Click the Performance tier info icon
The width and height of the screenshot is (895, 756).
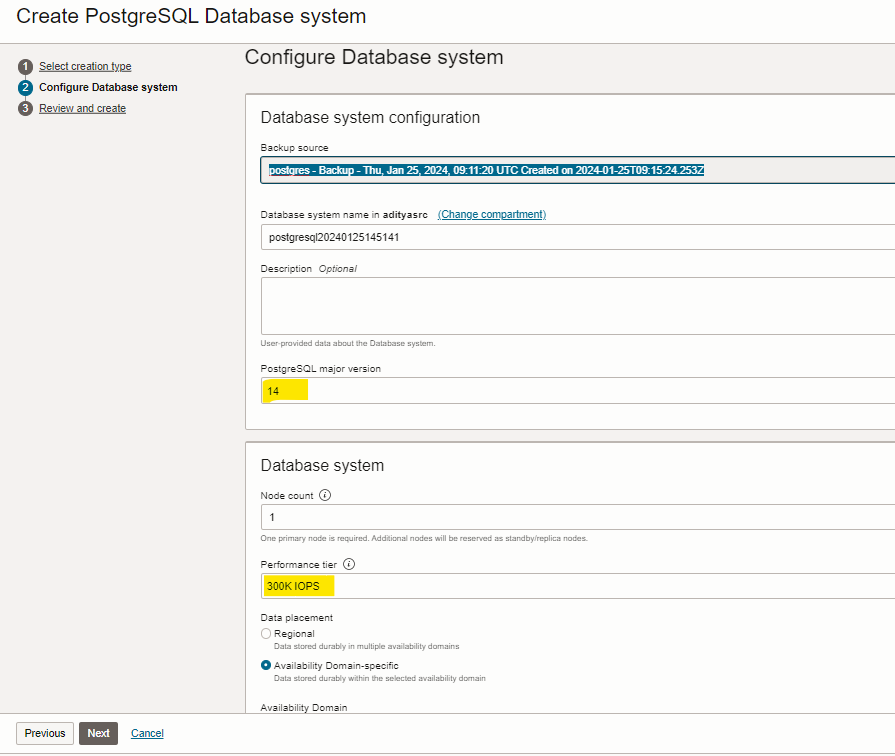[x=349, y=564]
